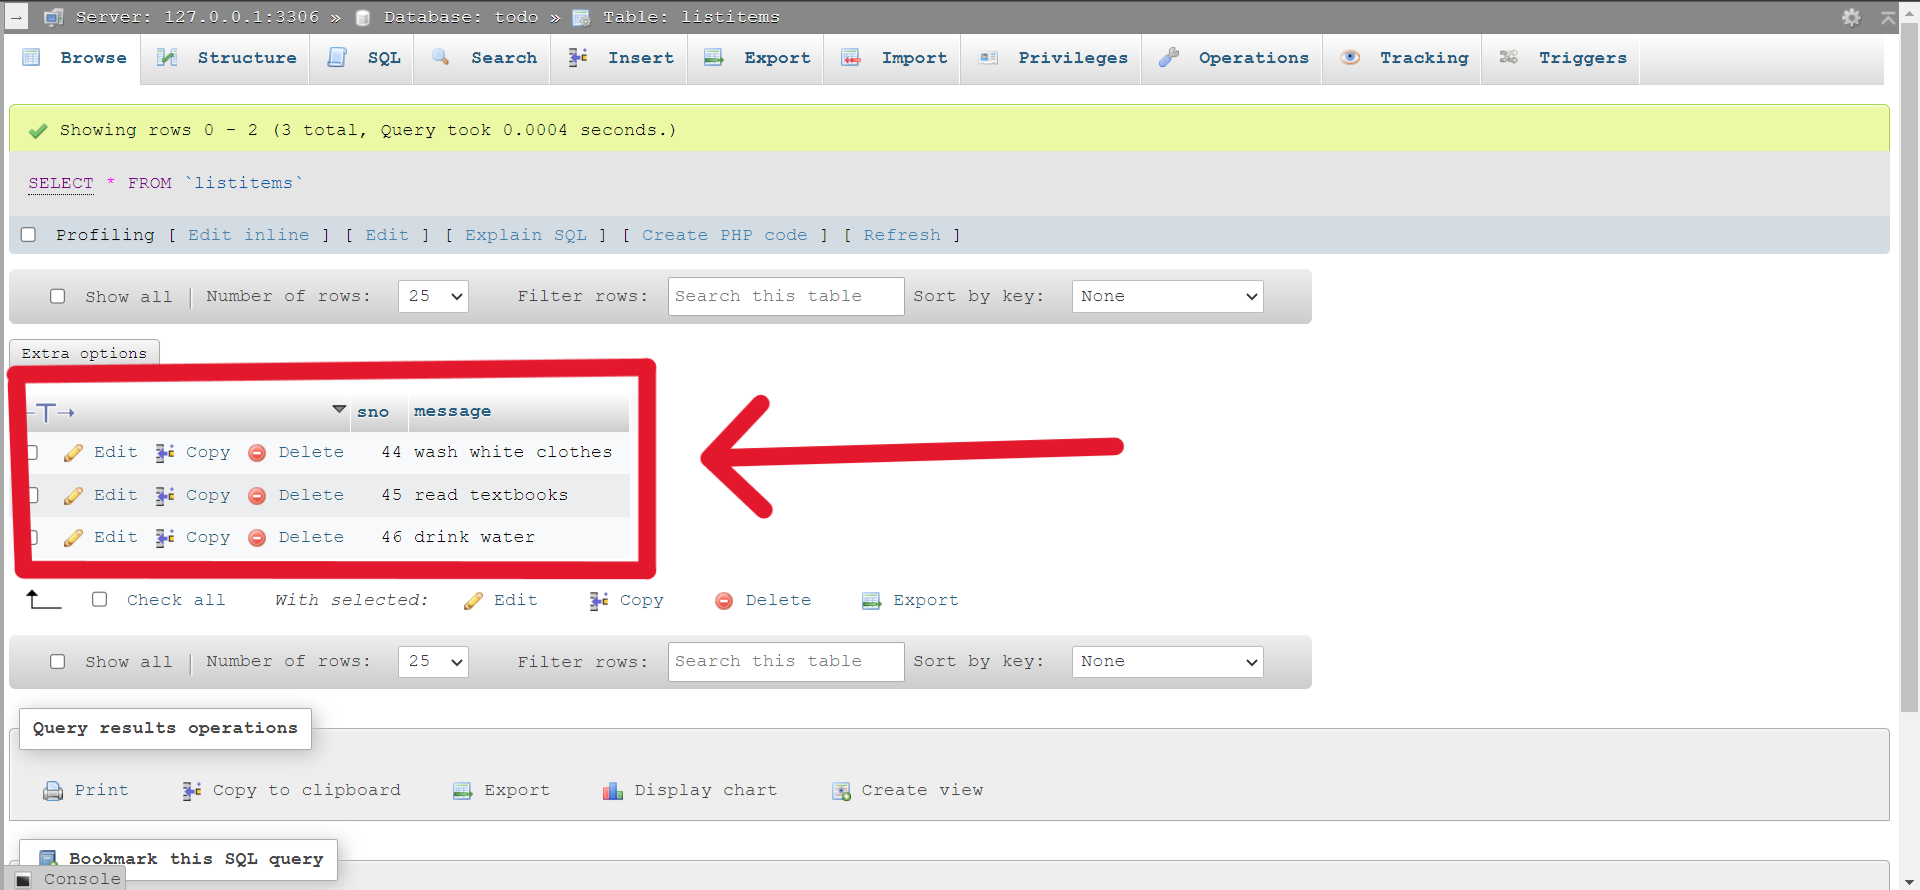The height and width of the screenshot is (890, 1920).
Task: Click the Edit inline link
Action: tap(249, 235)
